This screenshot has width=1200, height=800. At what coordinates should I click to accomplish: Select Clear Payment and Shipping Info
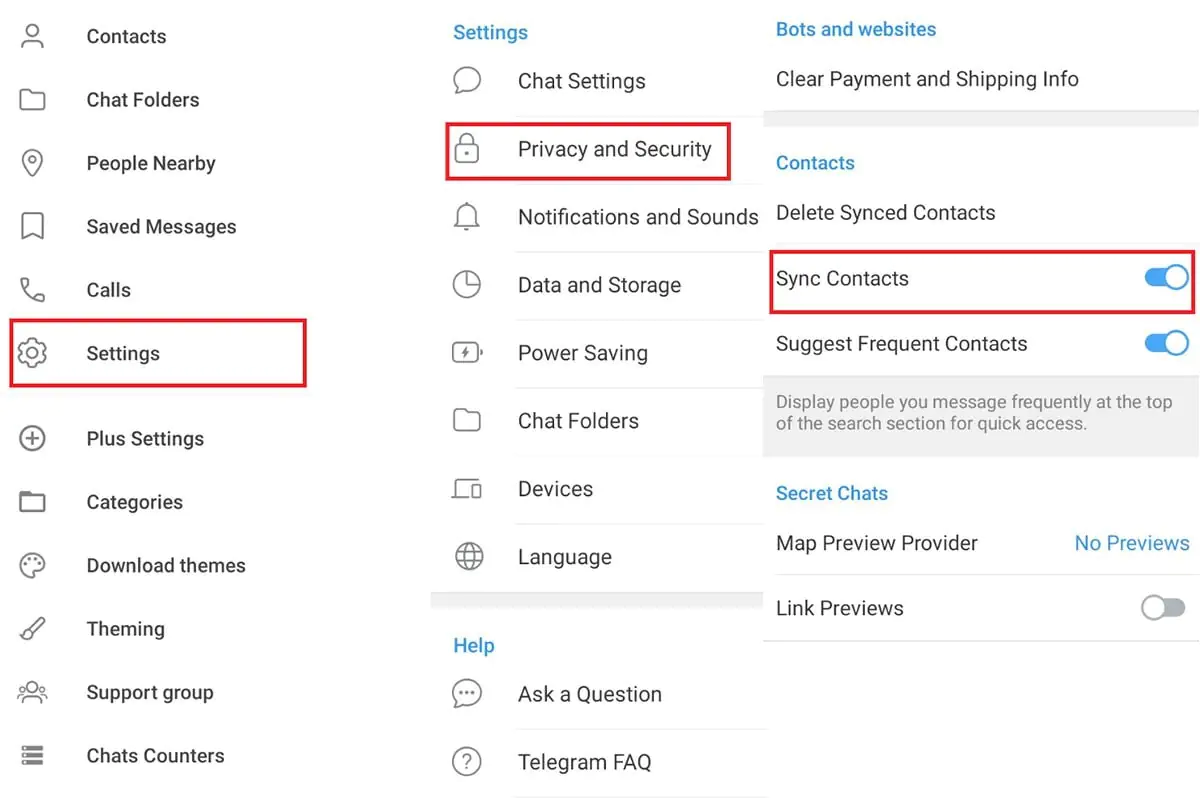927,79
